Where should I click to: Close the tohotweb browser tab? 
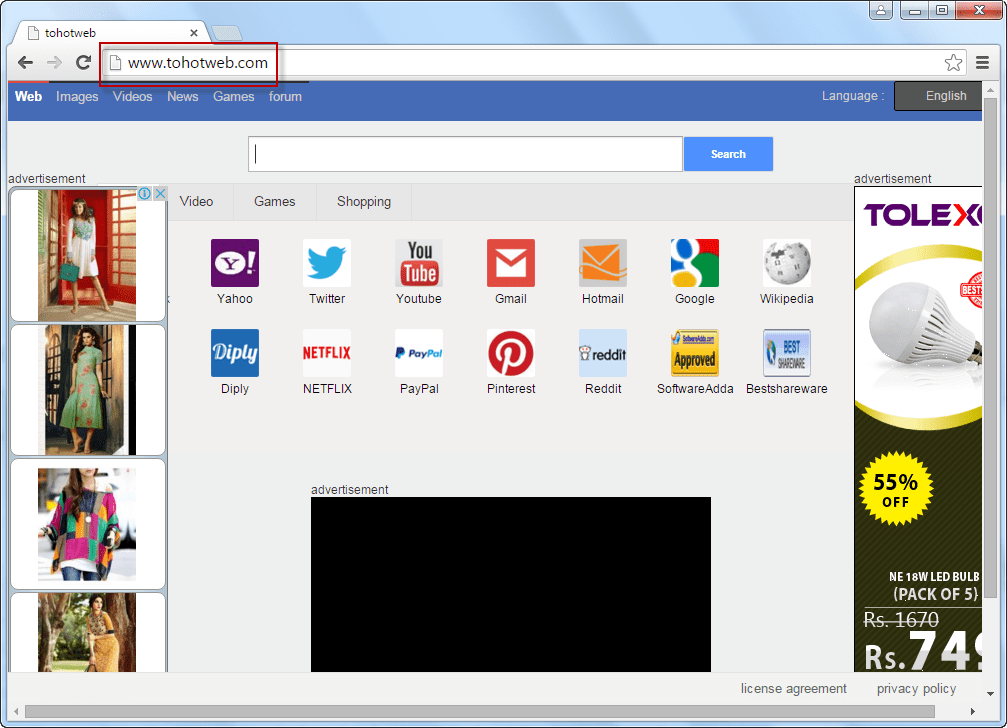pyautogui.click(x=193, y=33)
